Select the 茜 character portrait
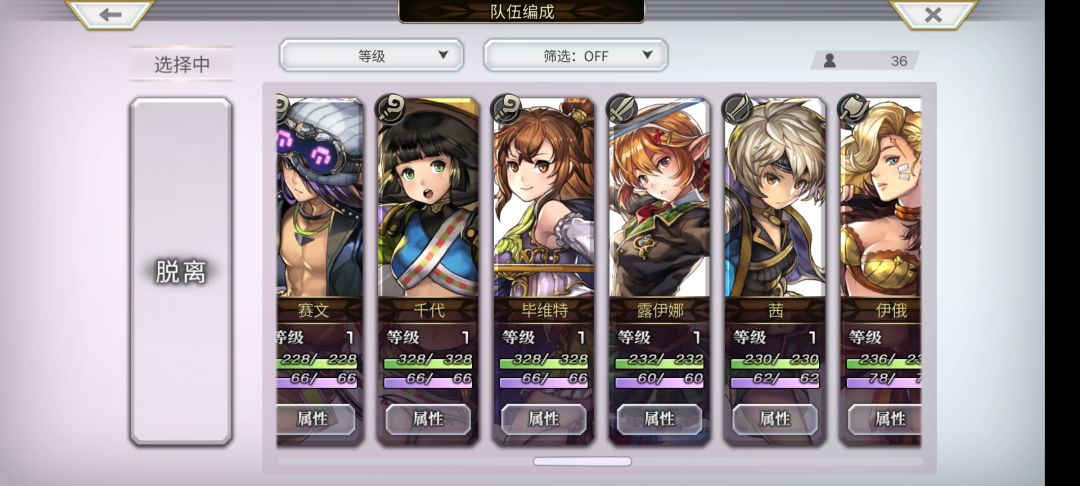 [x=775, y=200]
